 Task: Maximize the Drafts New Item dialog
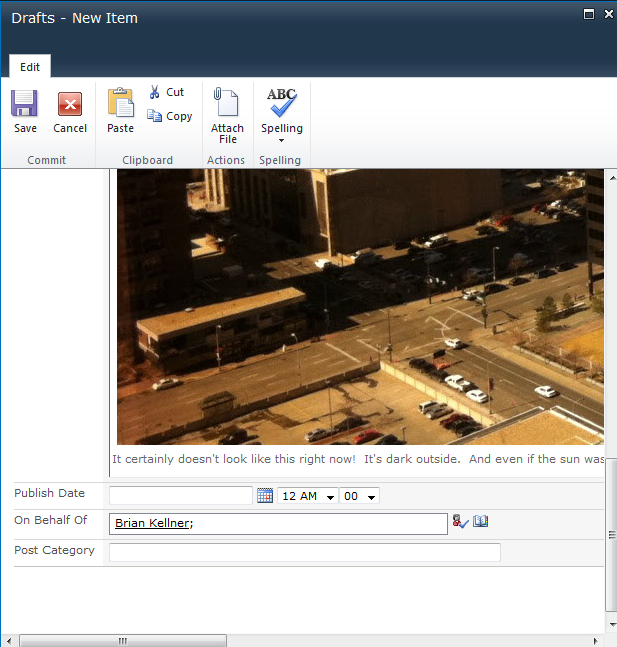[588, 14]
